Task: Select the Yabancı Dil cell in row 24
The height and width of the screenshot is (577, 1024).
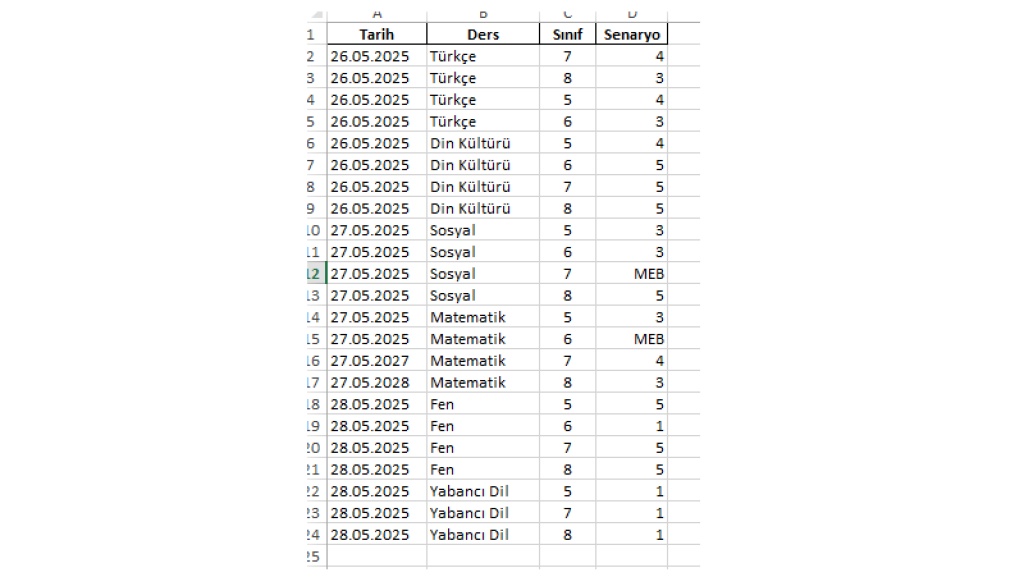Action: (483, 535)
